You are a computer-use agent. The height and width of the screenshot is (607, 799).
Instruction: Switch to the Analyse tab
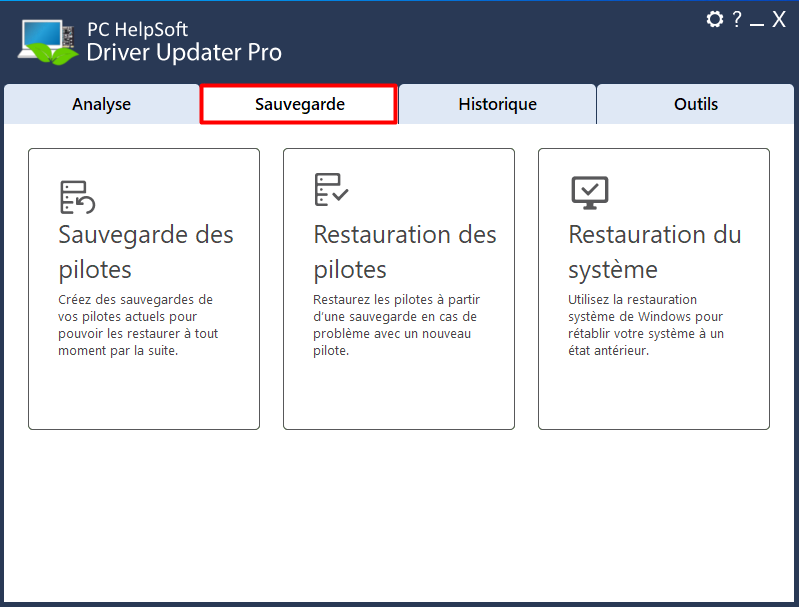pyautogui.click(x=101, y=104)
